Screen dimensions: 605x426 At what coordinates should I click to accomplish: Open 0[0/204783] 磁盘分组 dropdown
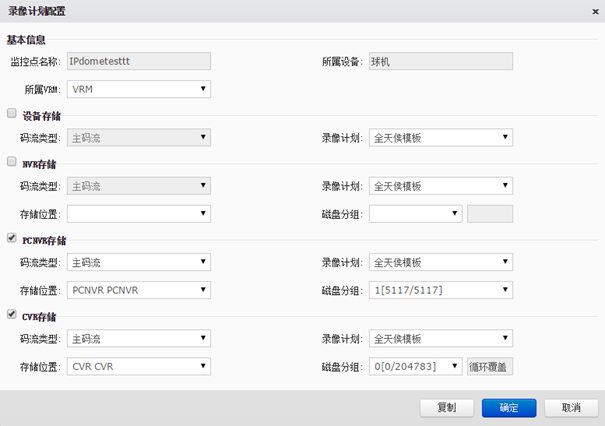pos(416,367)
